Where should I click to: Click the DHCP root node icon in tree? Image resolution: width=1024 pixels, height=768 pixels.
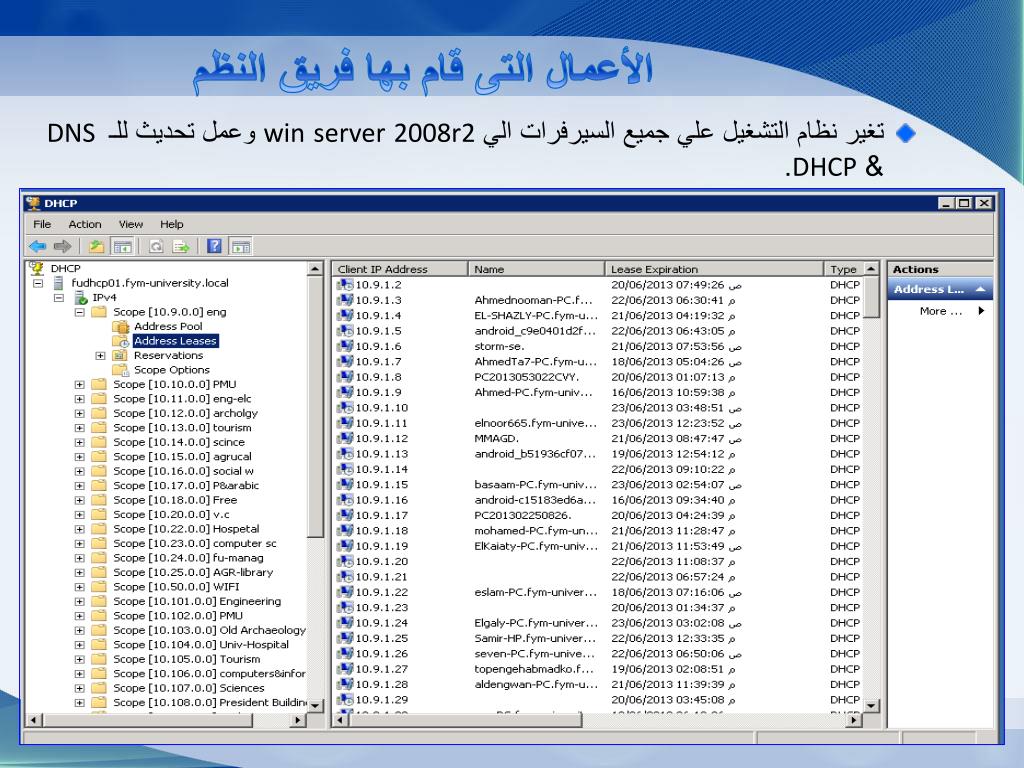pos(36,268)
